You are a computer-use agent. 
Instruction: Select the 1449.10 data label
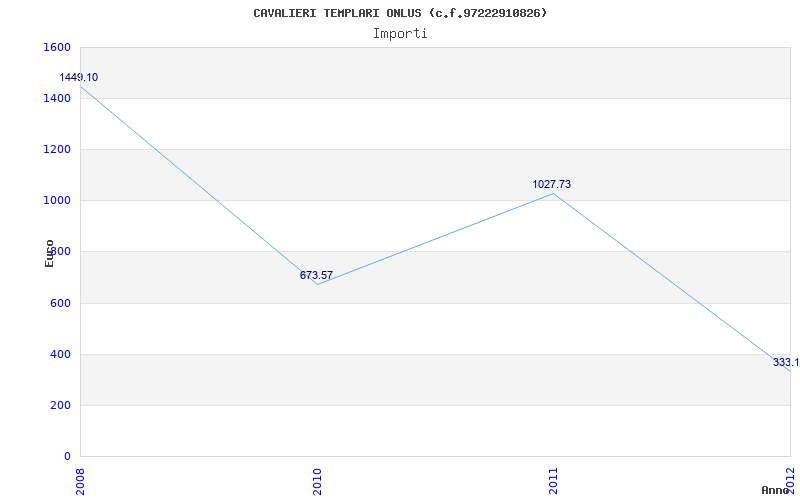coord(79,78)
